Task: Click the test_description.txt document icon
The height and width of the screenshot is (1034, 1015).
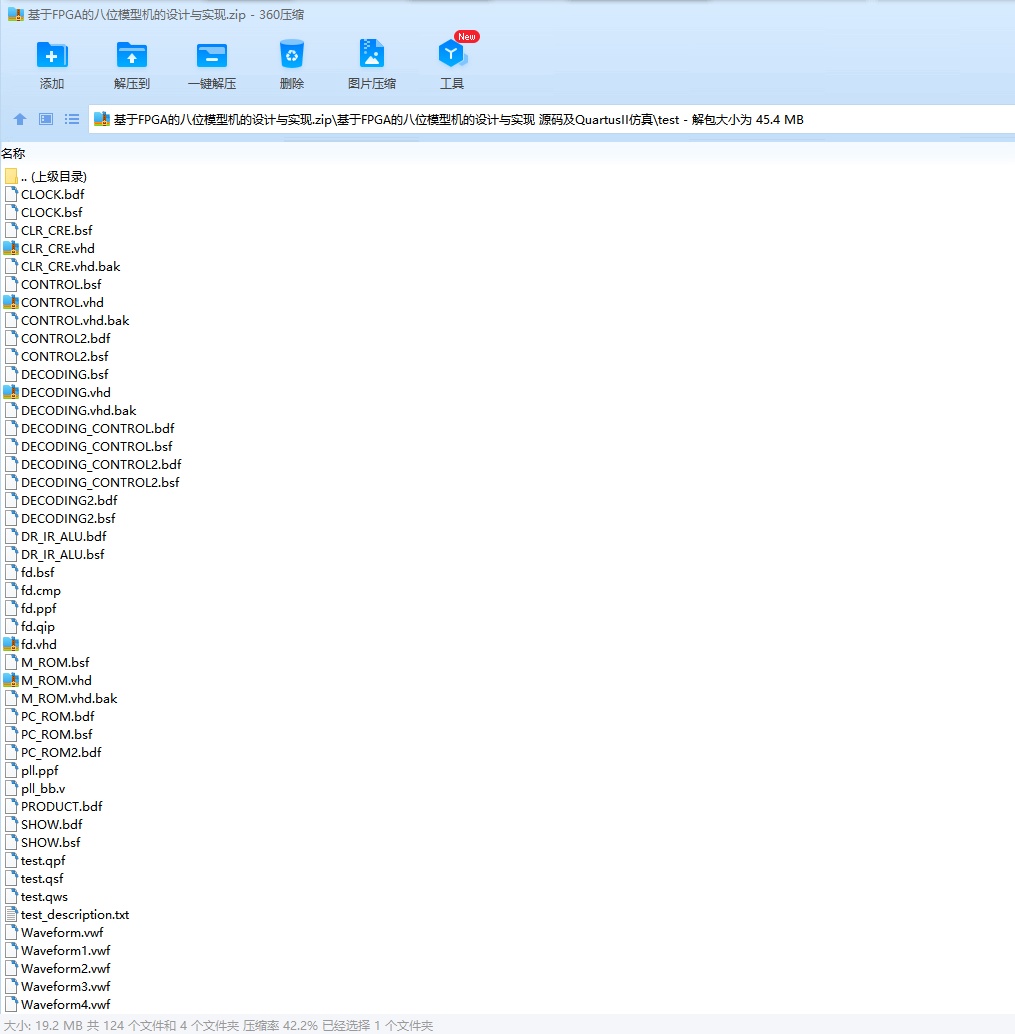Action: pyautogui.click(x=11, y=915)
